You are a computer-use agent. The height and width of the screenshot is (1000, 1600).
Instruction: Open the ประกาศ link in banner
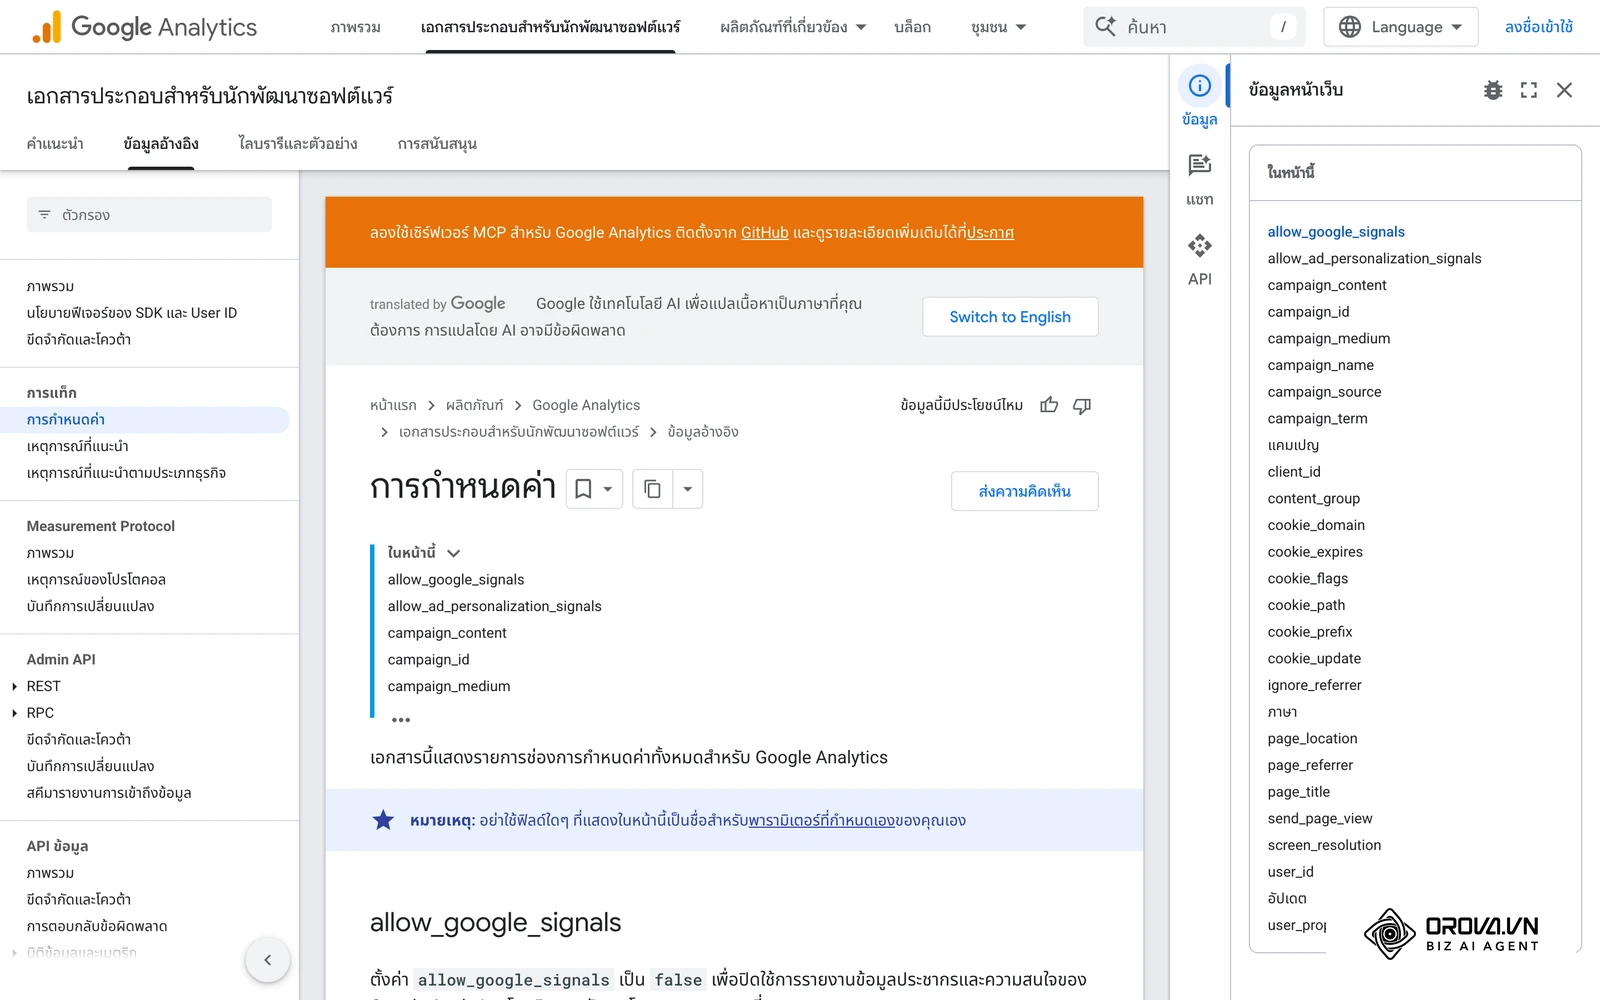(x=990, y=232)
